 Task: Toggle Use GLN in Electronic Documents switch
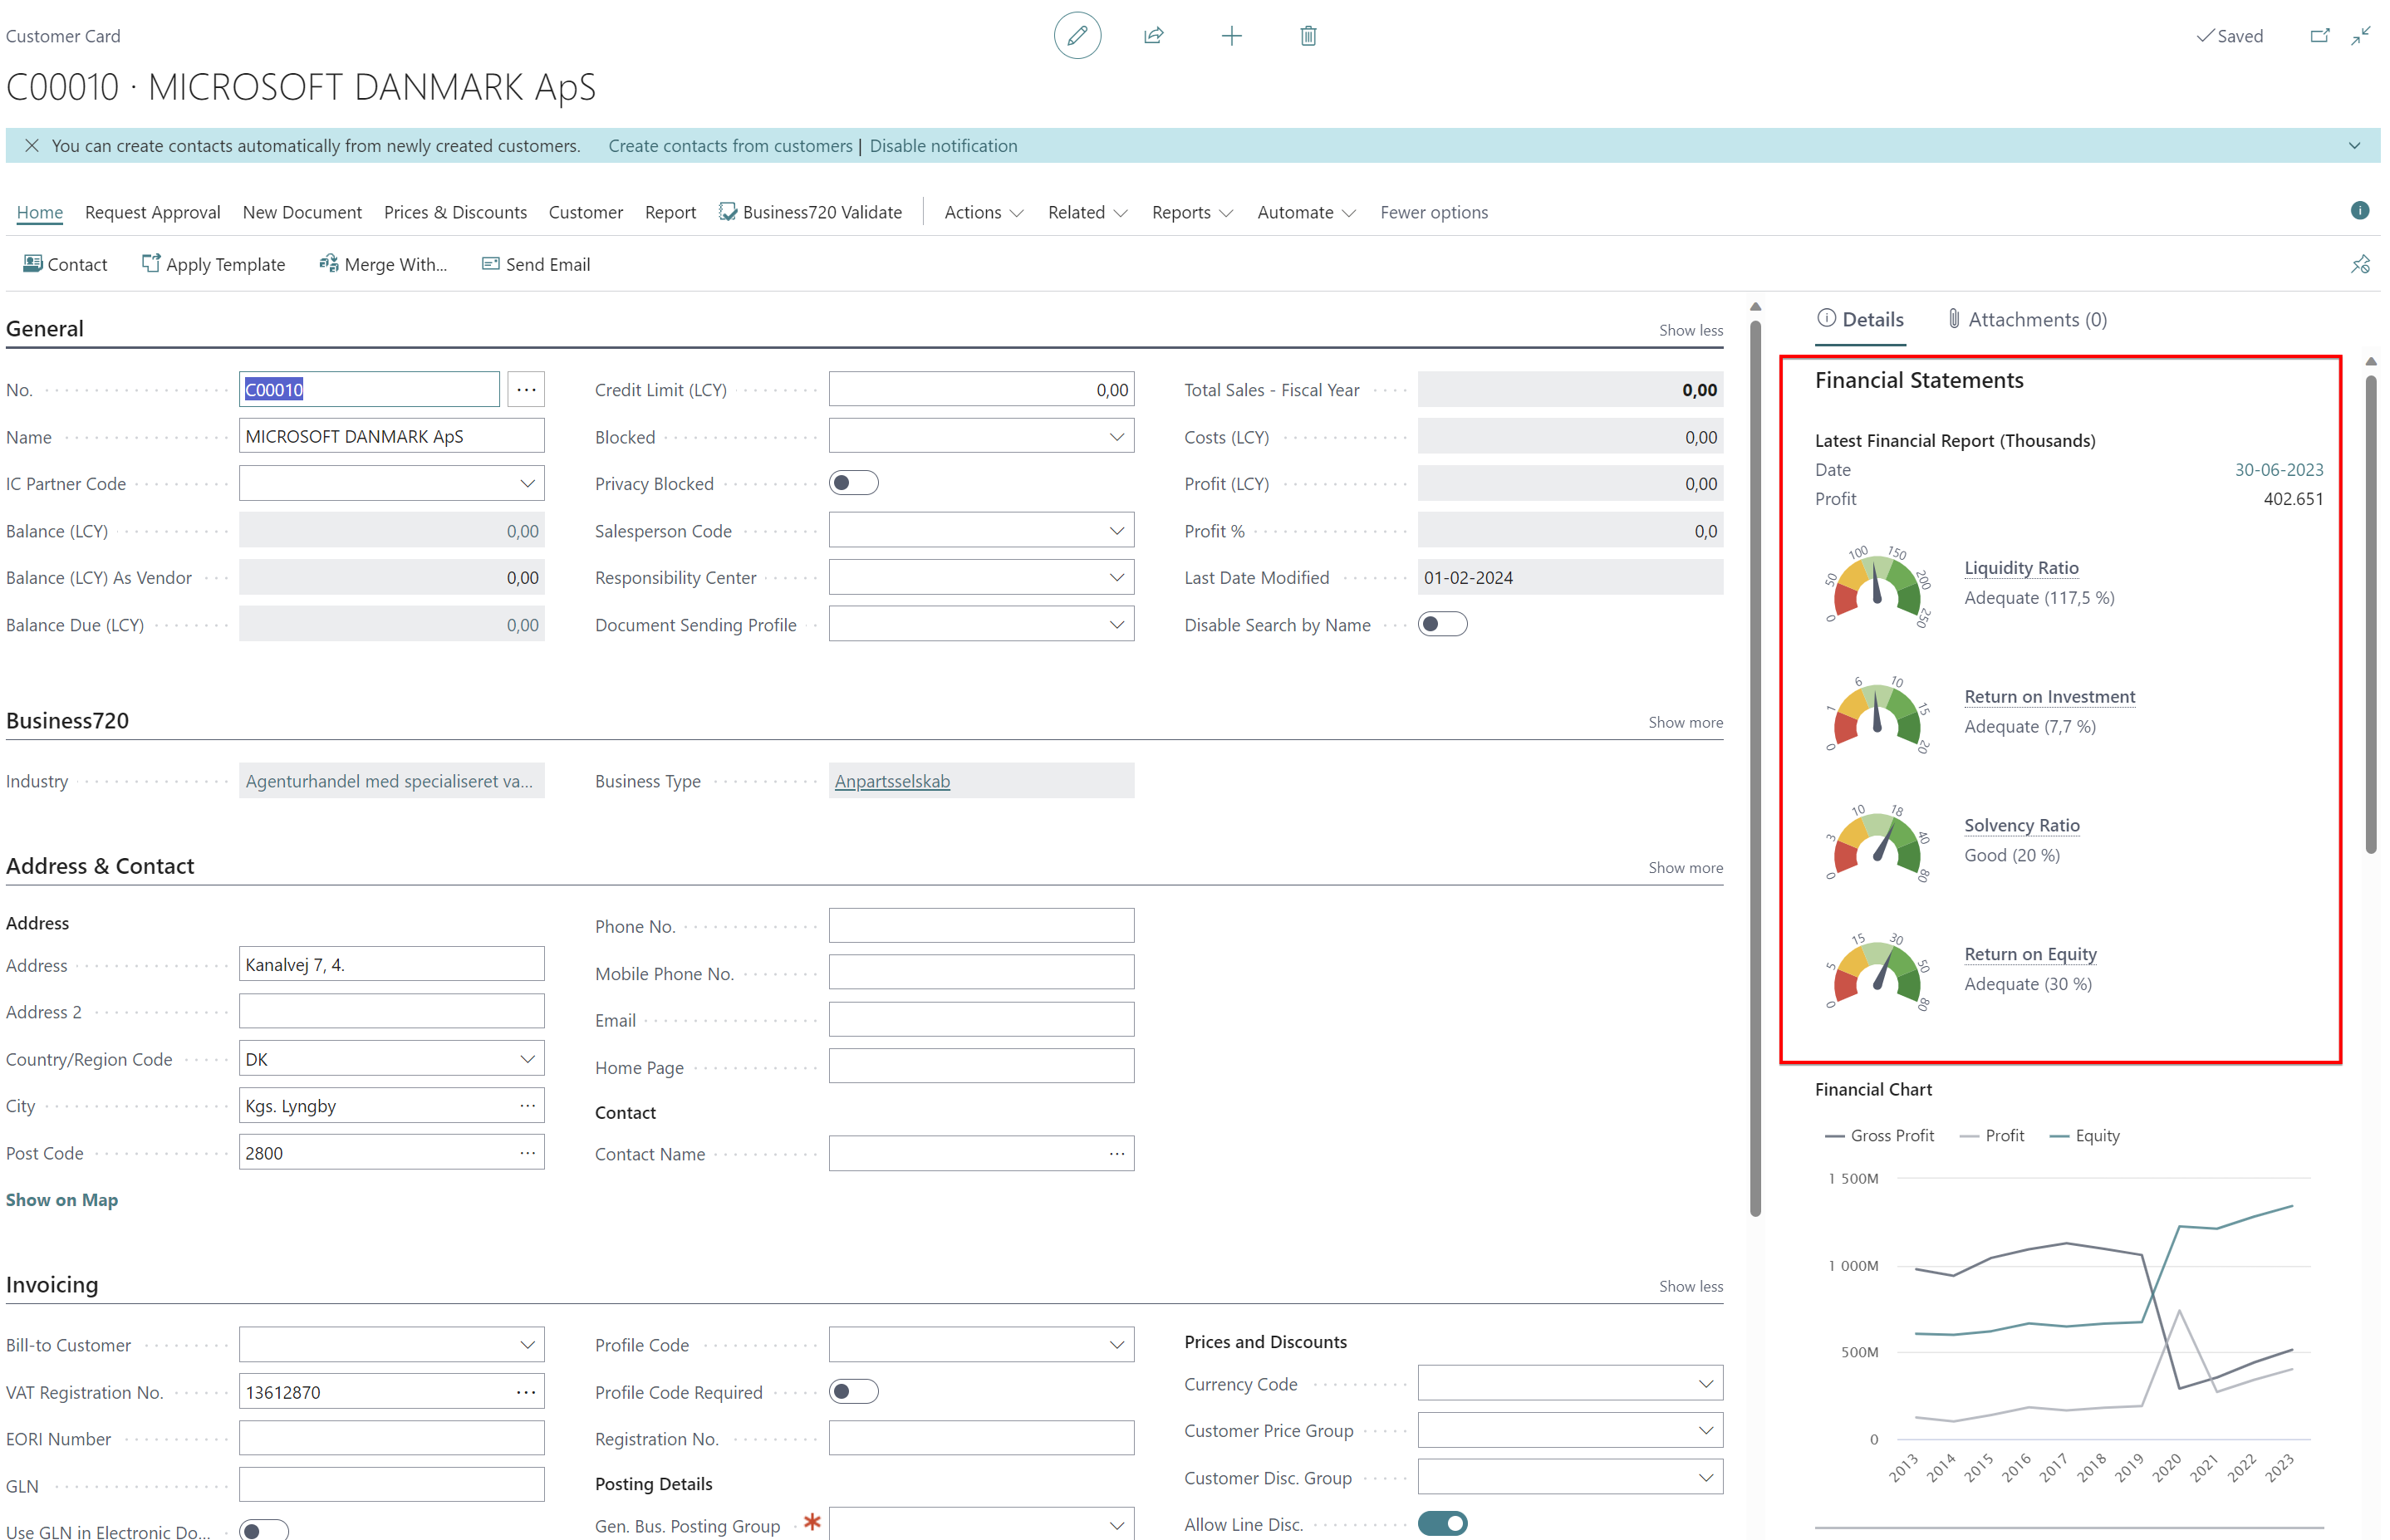pyautogui.click(x=264, y=1530)
